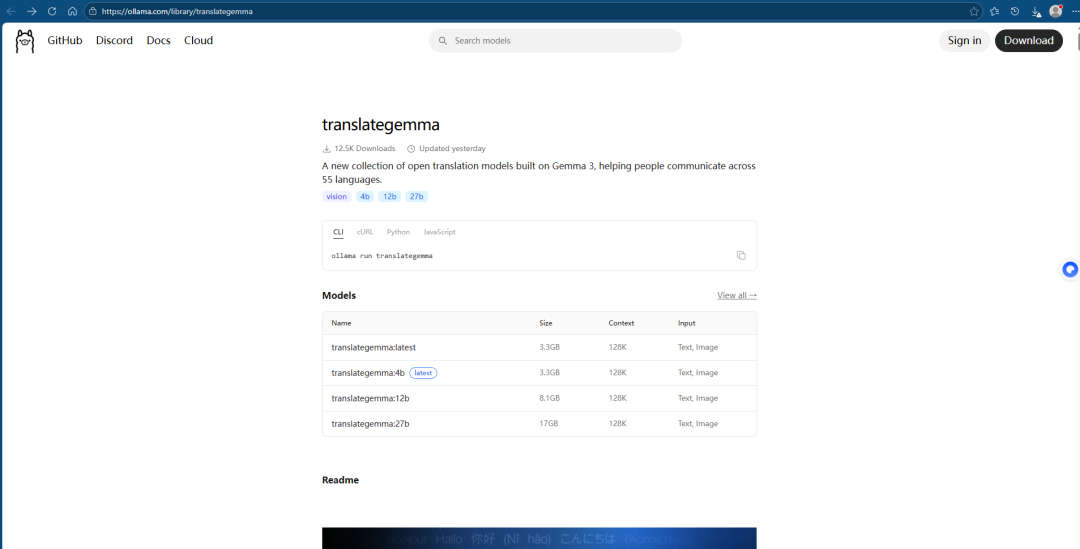Click the Readme banner image
1080x549 pixels.
point(539,538)
